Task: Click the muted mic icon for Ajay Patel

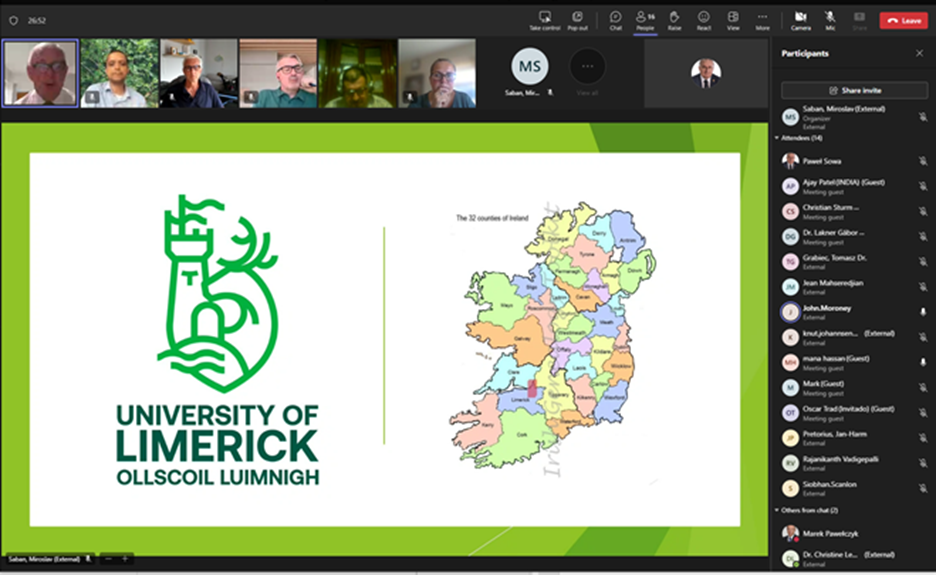Action: tap(923, 186)
